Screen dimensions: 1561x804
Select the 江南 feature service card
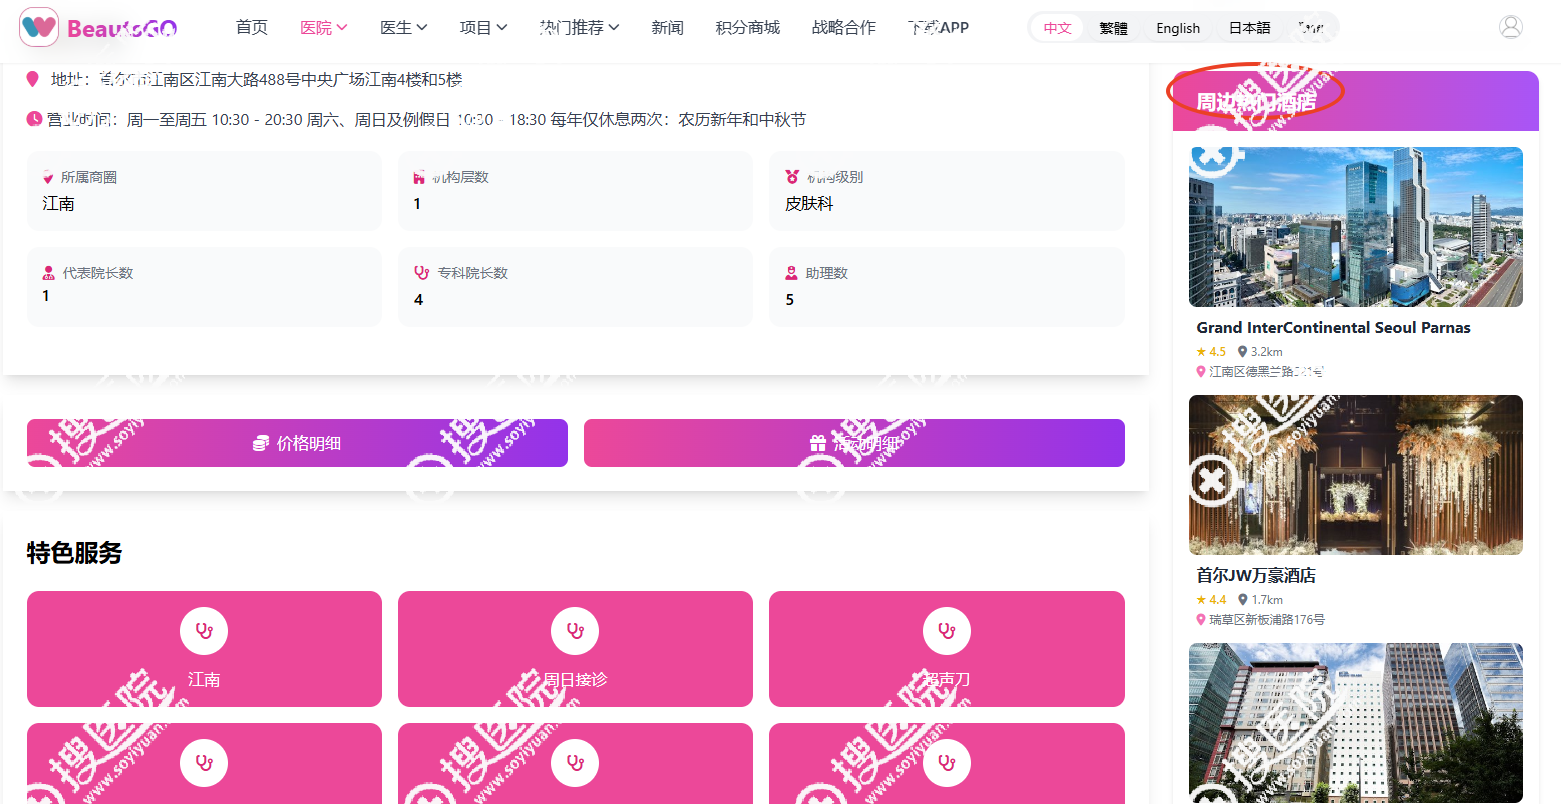point(204,649)
